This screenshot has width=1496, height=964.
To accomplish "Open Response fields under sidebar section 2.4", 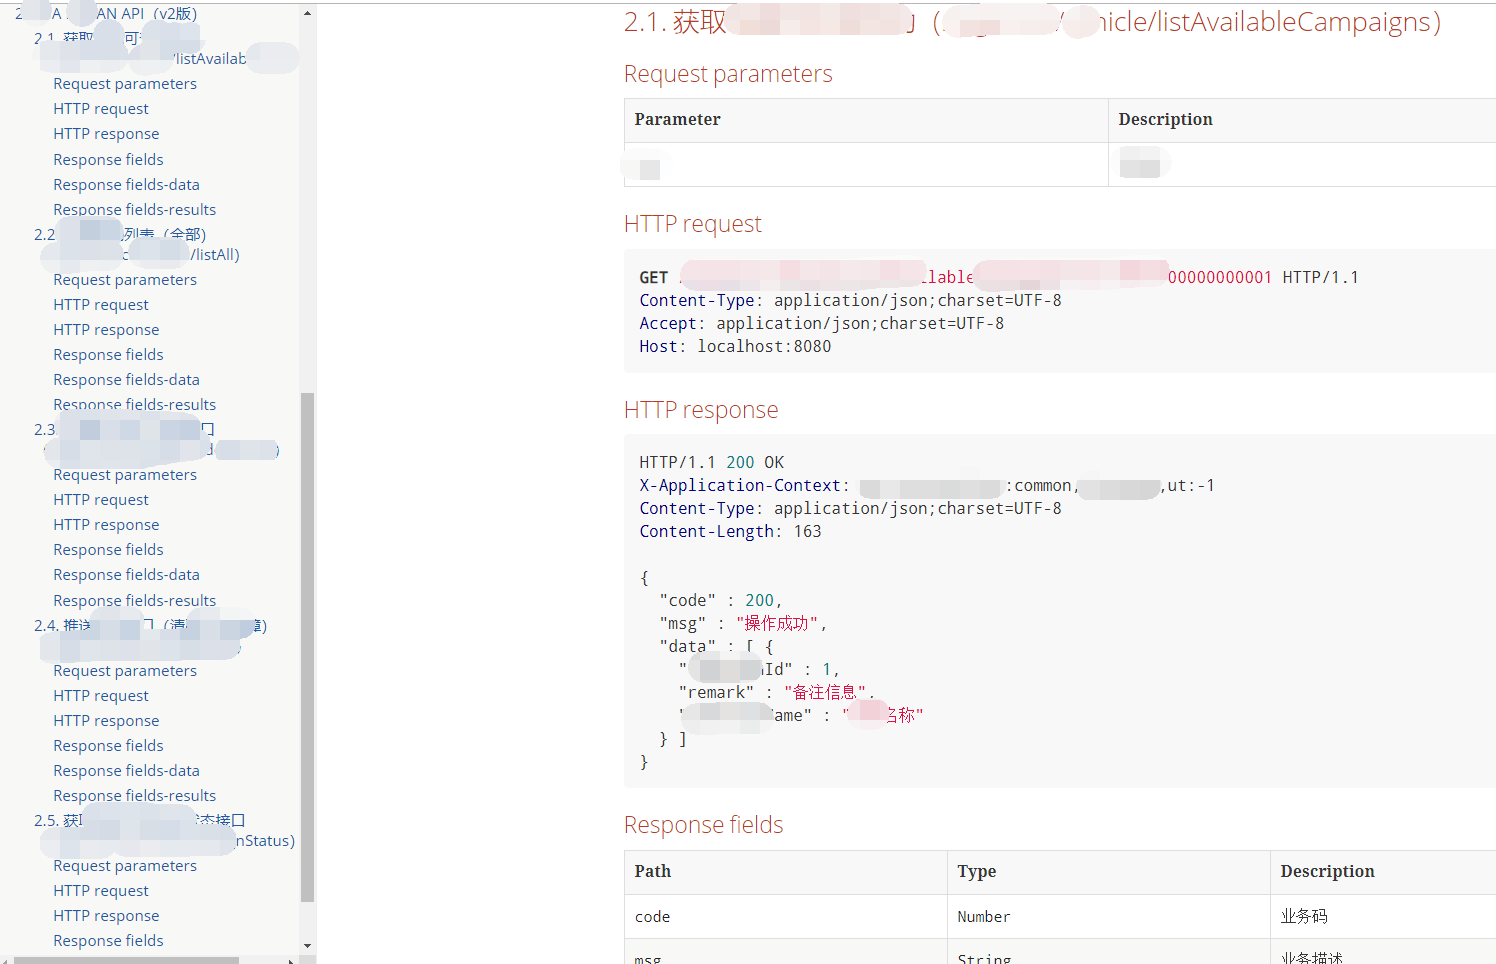I will pos(108,746).
